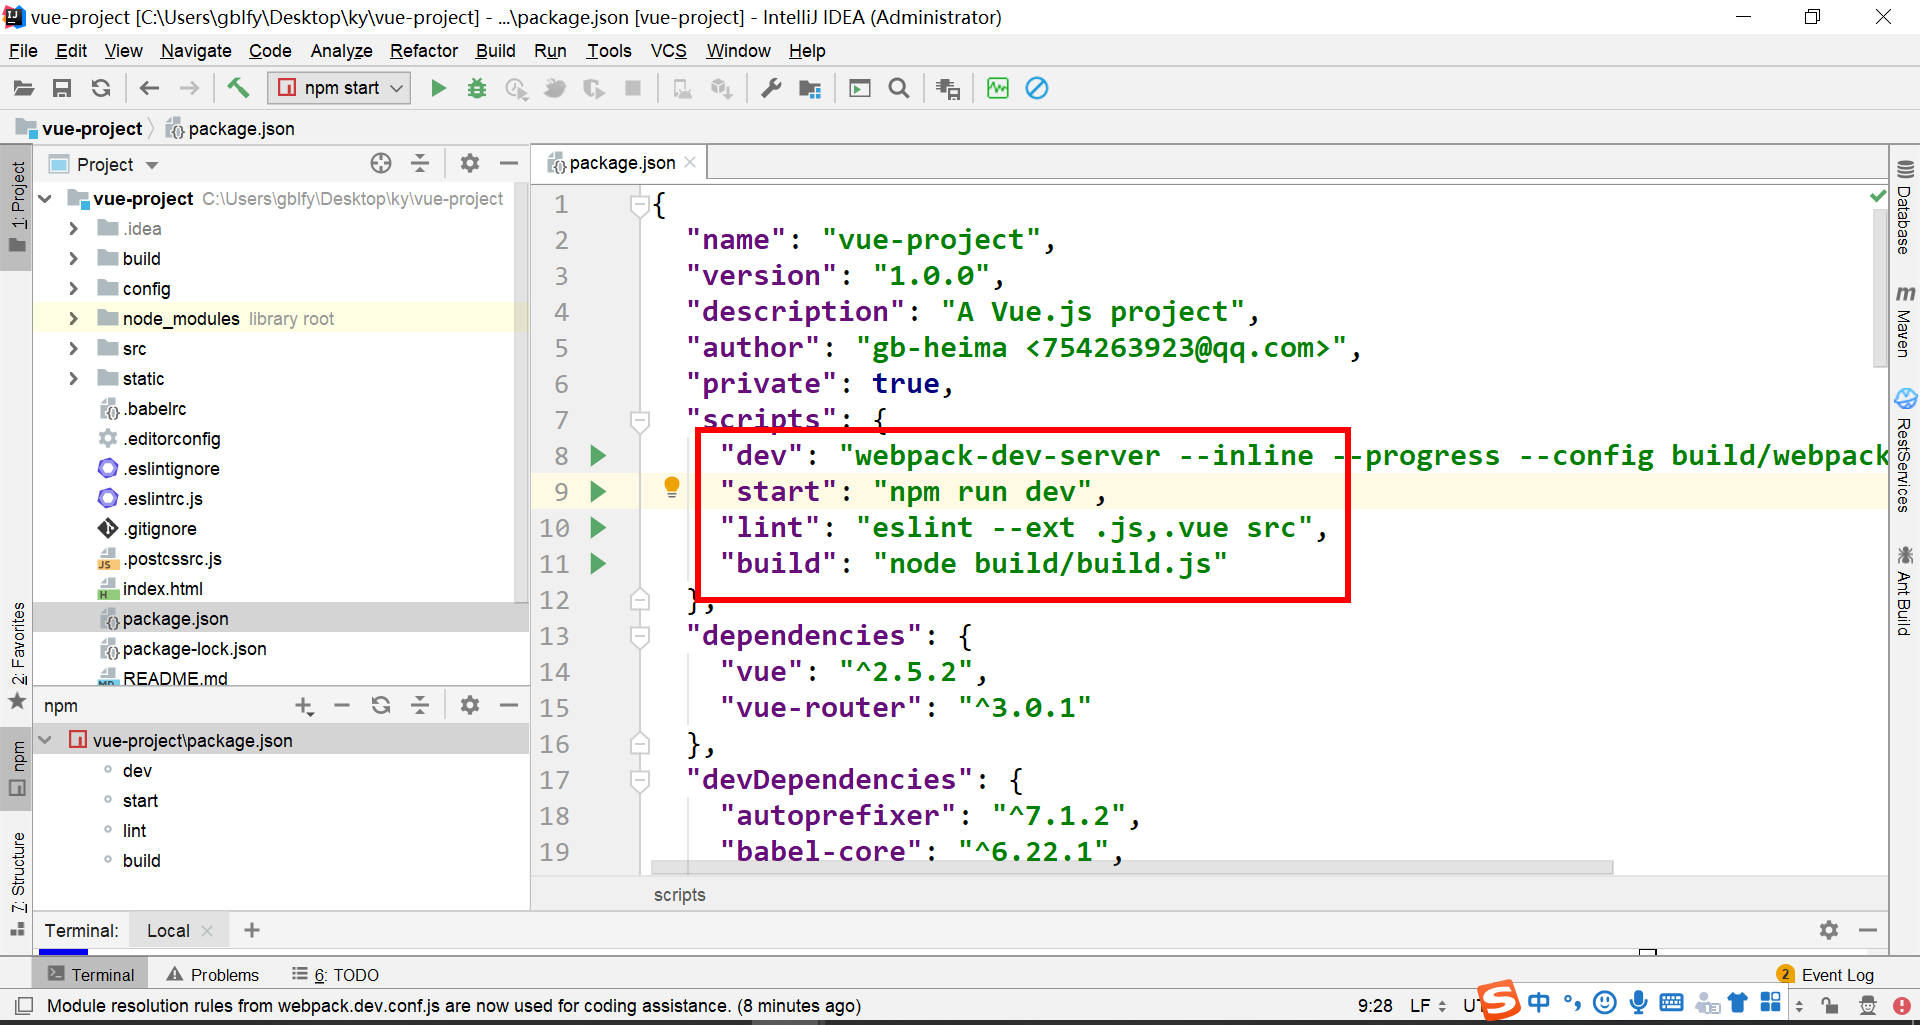Toggle tool window bars icon in status bar
This screenshot has width=1920, height=1025.
[24, 1006]
